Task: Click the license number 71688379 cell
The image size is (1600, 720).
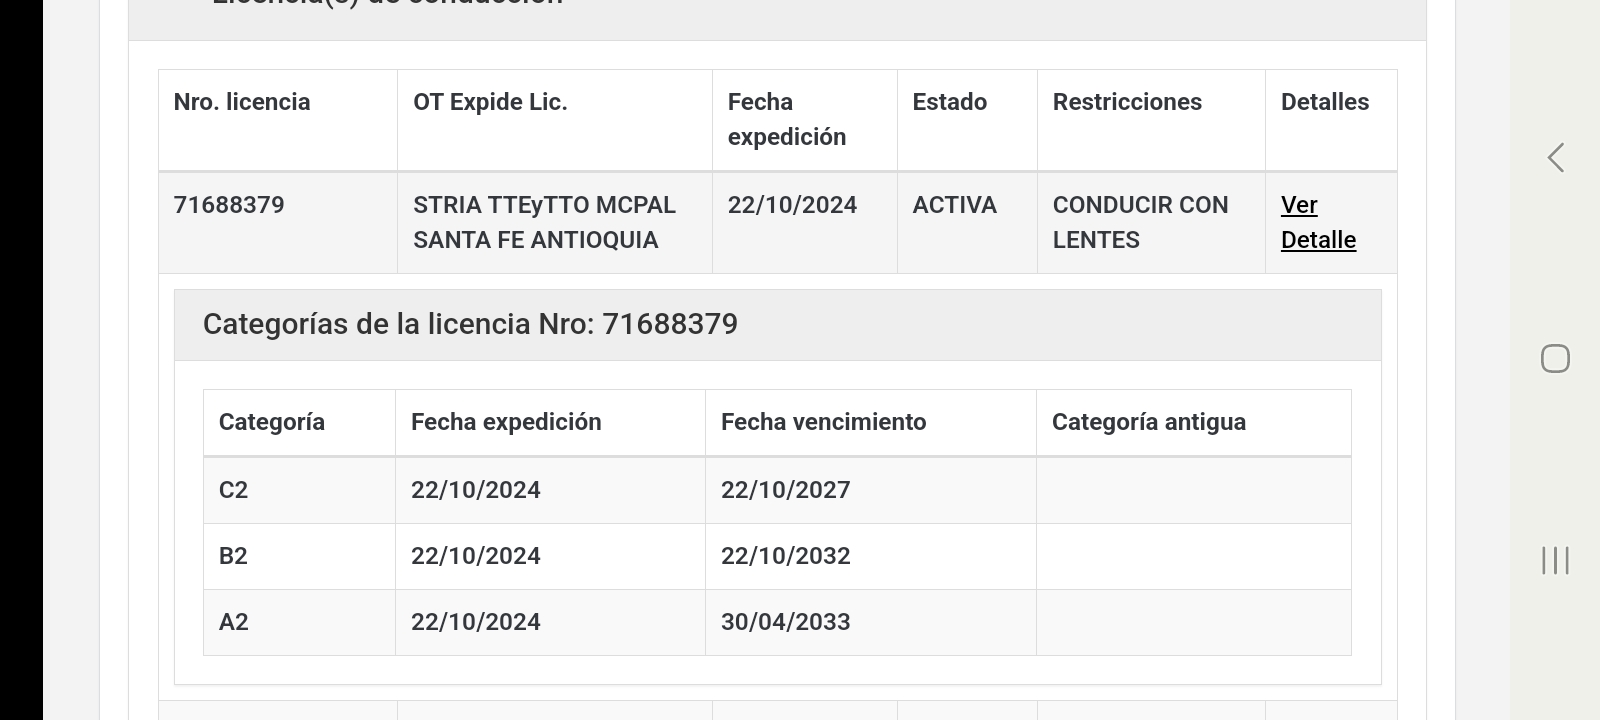Action: point(229,205)
